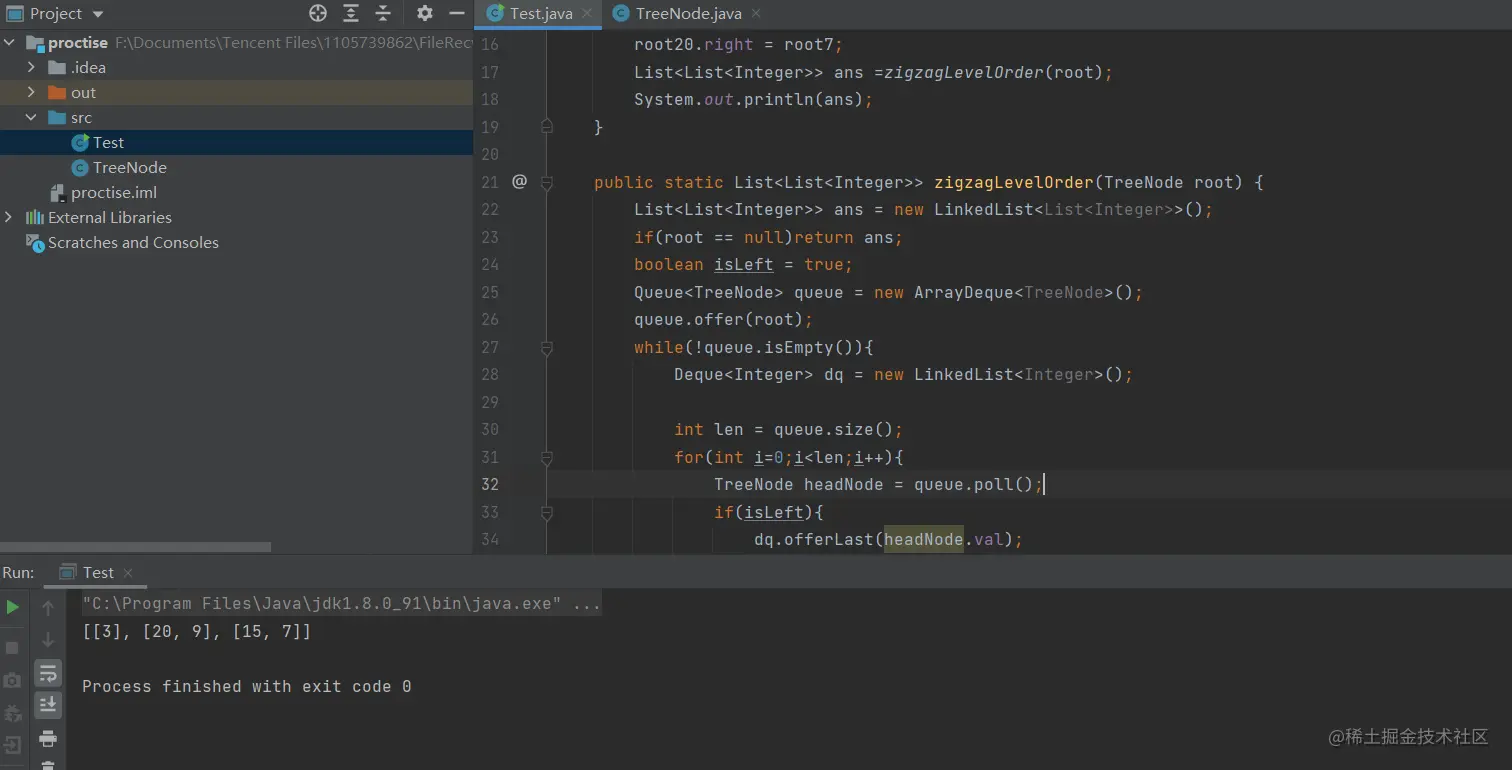
Task: Click the Collapse All icon in Project toolbar
Action: point(383,13)
